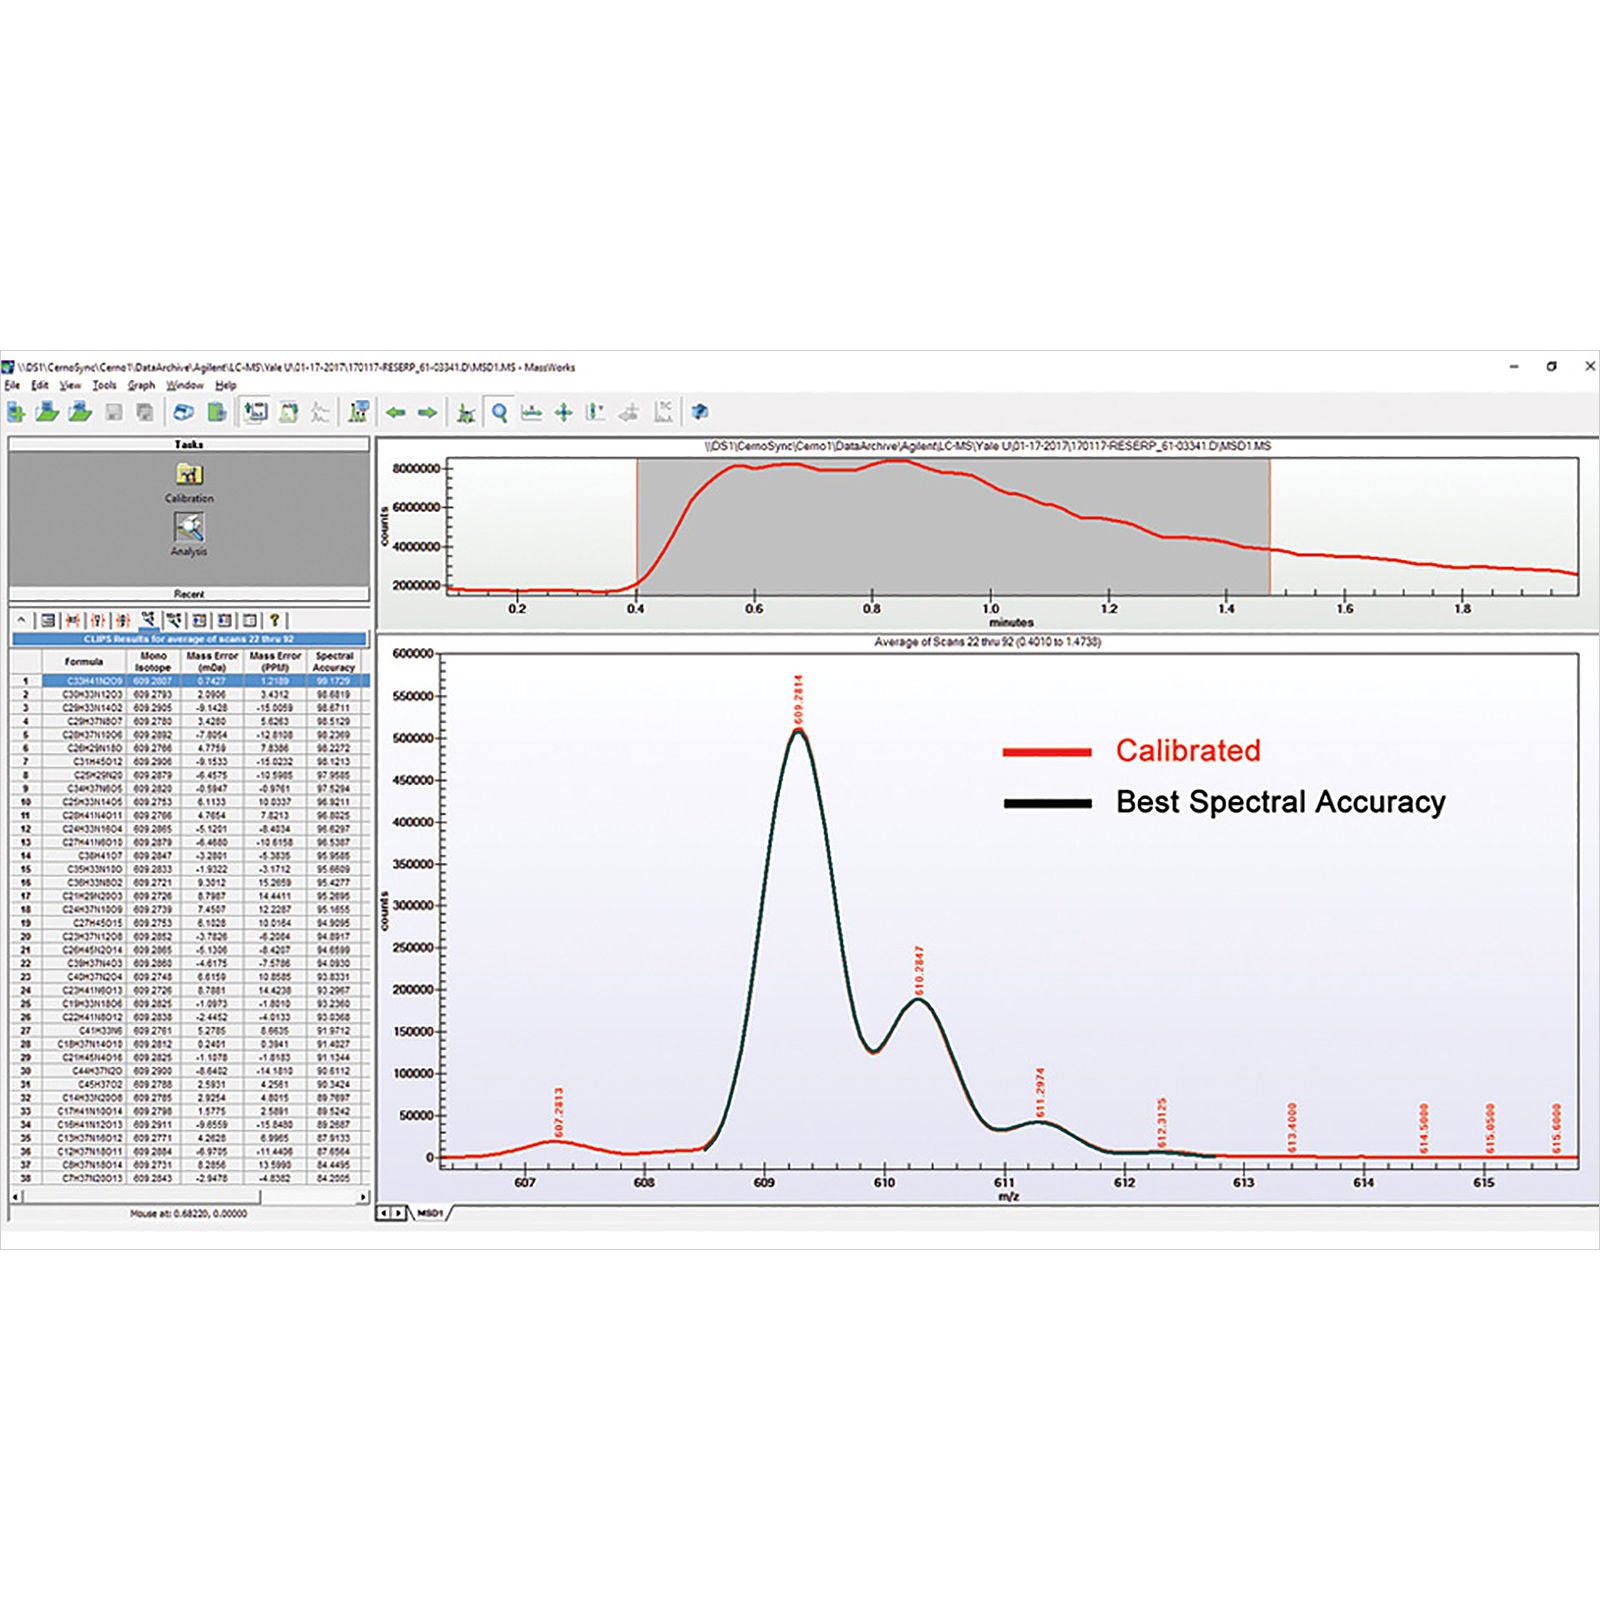
Task: Click the yellow question mark in results toolbar
Action: click(x=275, y=620)
